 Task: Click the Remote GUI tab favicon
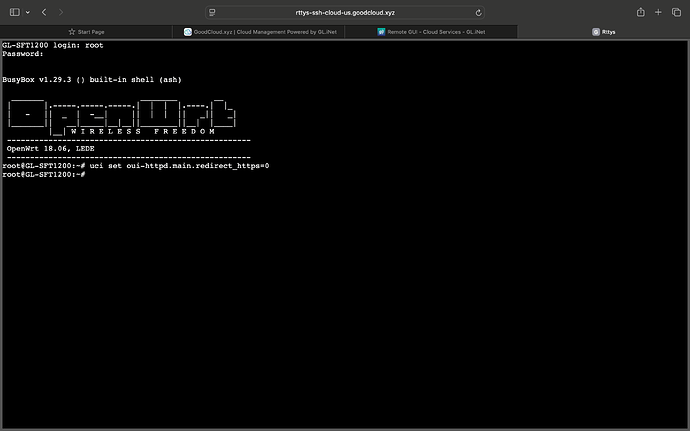pyautogui.click(x=381, y=32)
